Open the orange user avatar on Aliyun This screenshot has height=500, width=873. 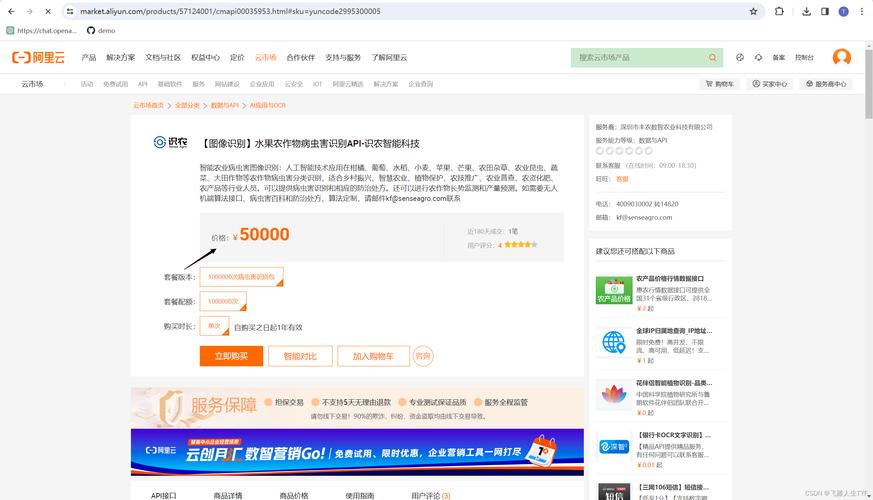coord(841,57)
